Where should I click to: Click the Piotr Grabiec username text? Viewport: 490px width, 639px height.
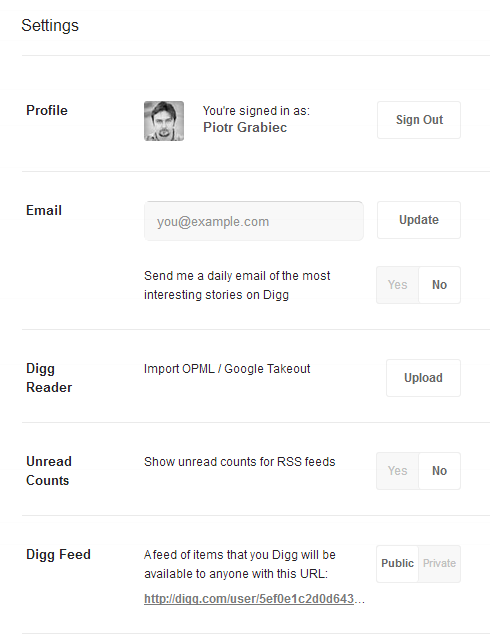tap(245, 127)
